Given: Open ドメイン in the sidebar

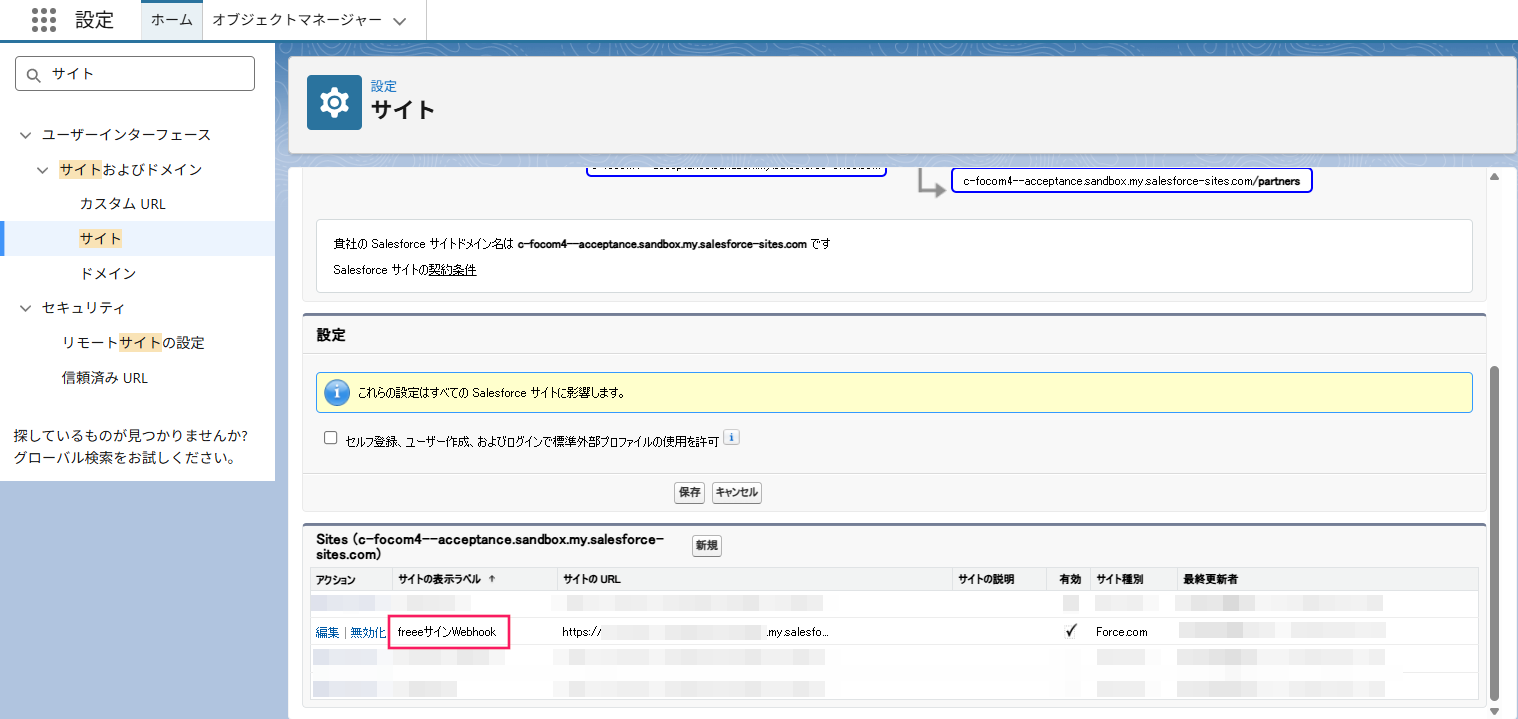Looking at the screenshot, I should tap(108, 273).
